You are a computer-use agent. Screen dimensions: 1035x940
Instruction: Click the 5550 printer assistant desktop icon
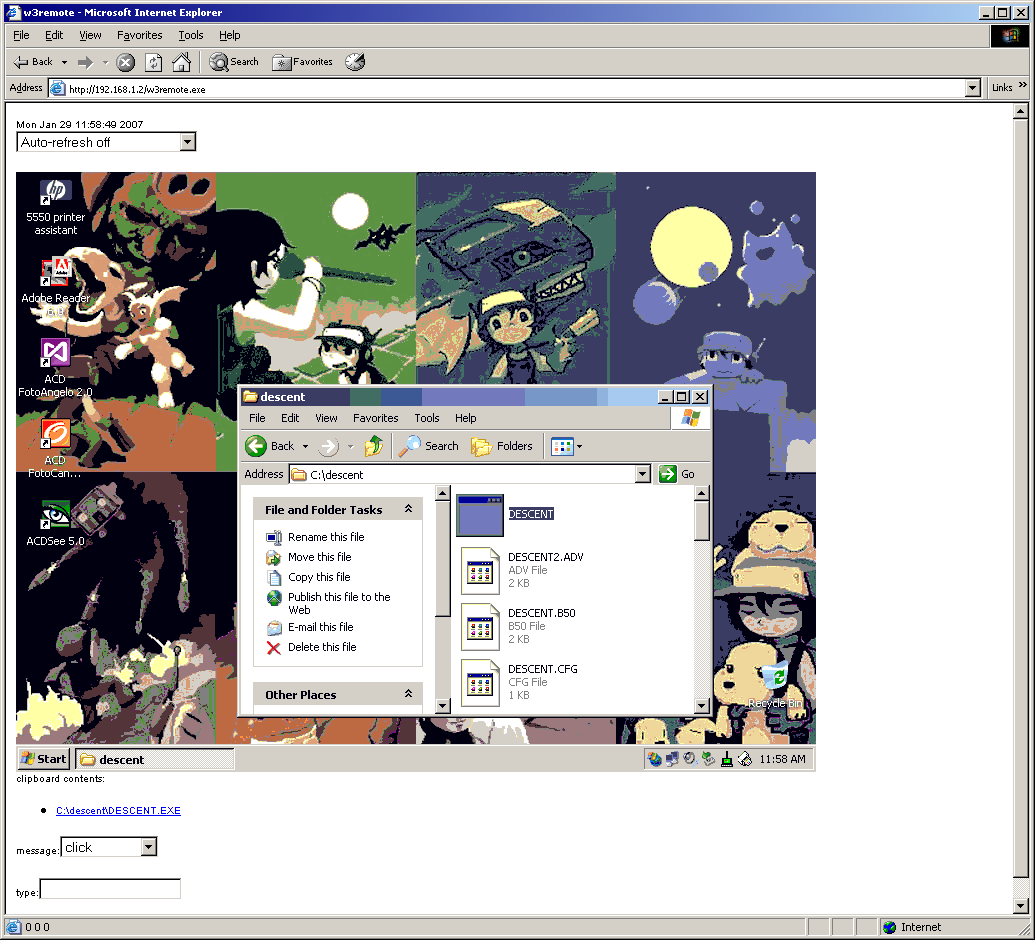tap(55, 207)
